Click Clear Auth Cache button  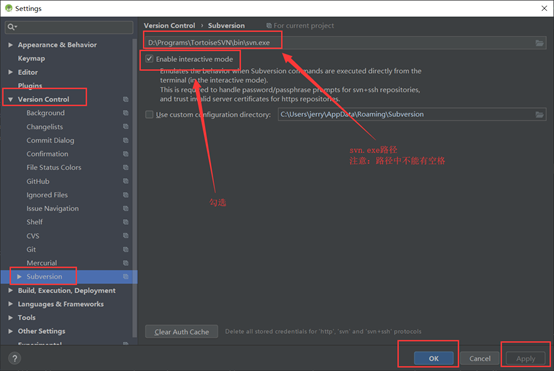[182, 332]
